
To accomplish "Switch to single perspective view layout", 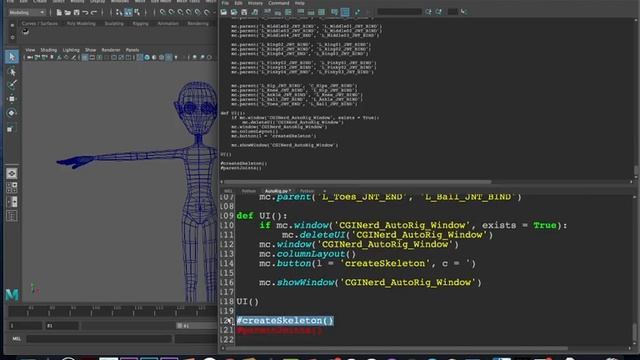I will pos(12,173).
